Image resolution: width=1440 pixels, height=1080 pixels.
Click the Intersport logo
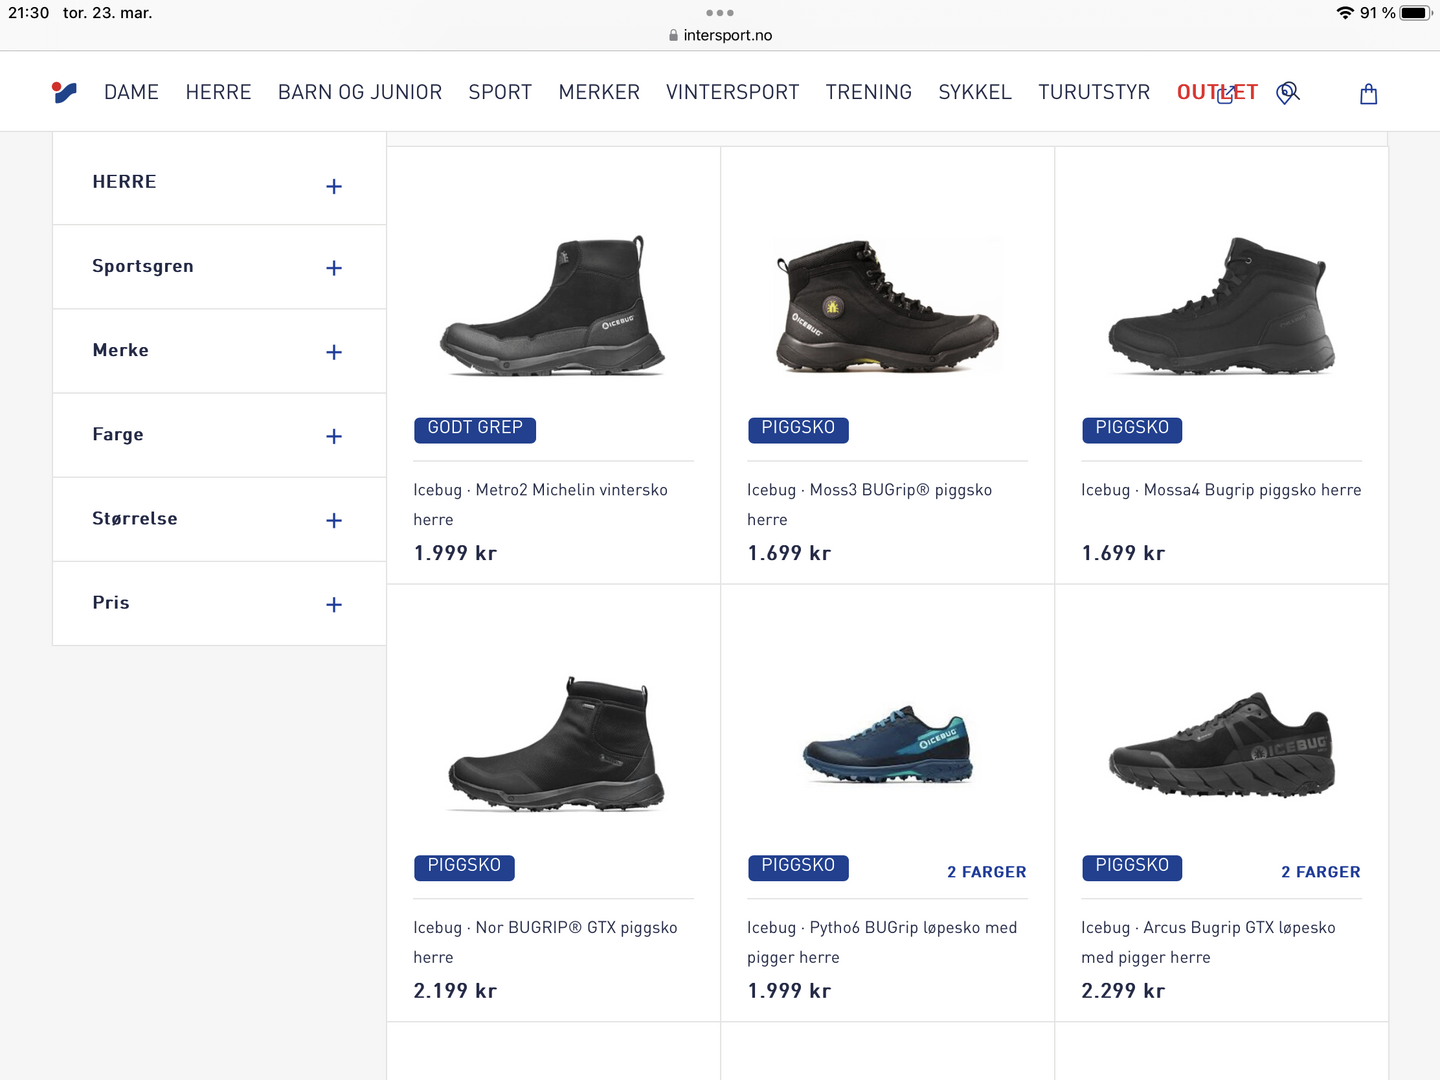64,93
